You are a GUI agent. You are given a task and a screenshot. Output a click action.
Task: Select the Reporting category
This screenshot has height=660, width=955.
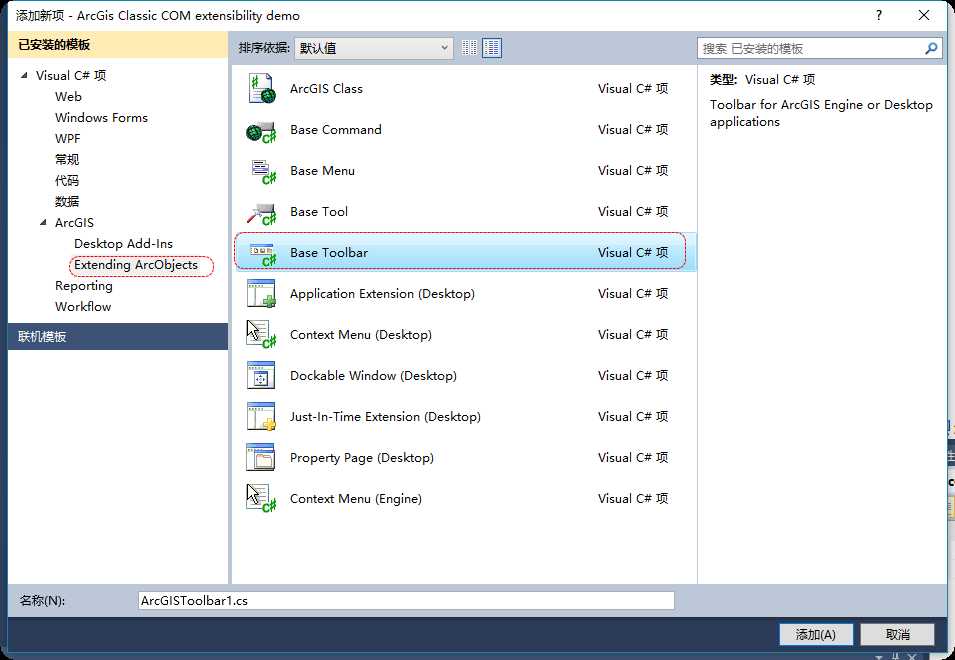(x=84, y=286)
